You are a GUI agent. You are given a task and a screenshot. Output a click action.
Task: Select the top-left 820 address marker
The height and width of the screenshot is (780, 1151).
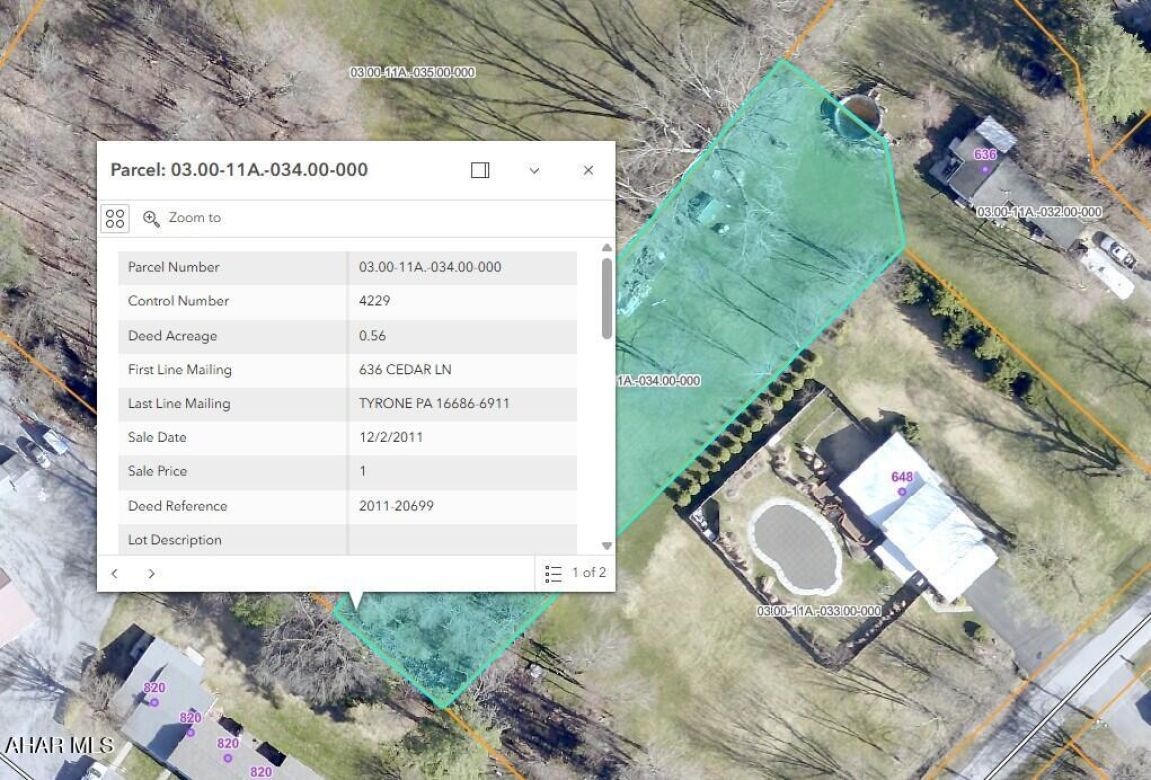(154, 702)
